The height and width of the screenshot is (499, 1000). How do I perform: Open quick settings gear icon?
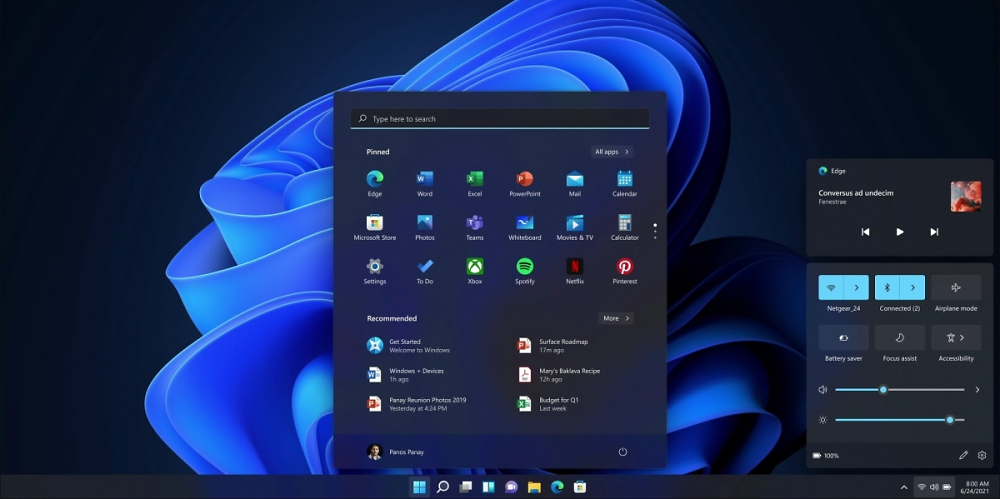pyautogui.click(x=982, y=456)
